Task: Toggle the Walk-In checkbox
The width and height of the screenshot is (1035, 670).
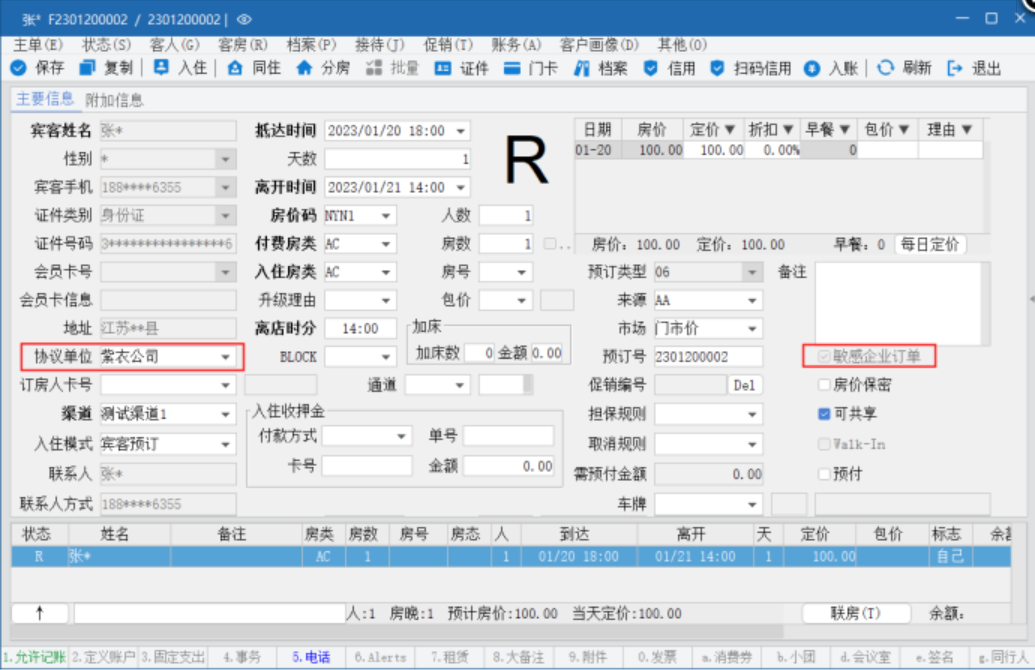Action: [824, 444]
